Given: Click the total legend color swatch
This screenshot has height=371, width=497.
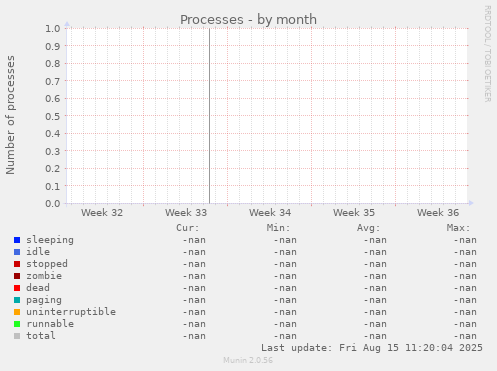Looking at the screenshot, I should [17, 336].
